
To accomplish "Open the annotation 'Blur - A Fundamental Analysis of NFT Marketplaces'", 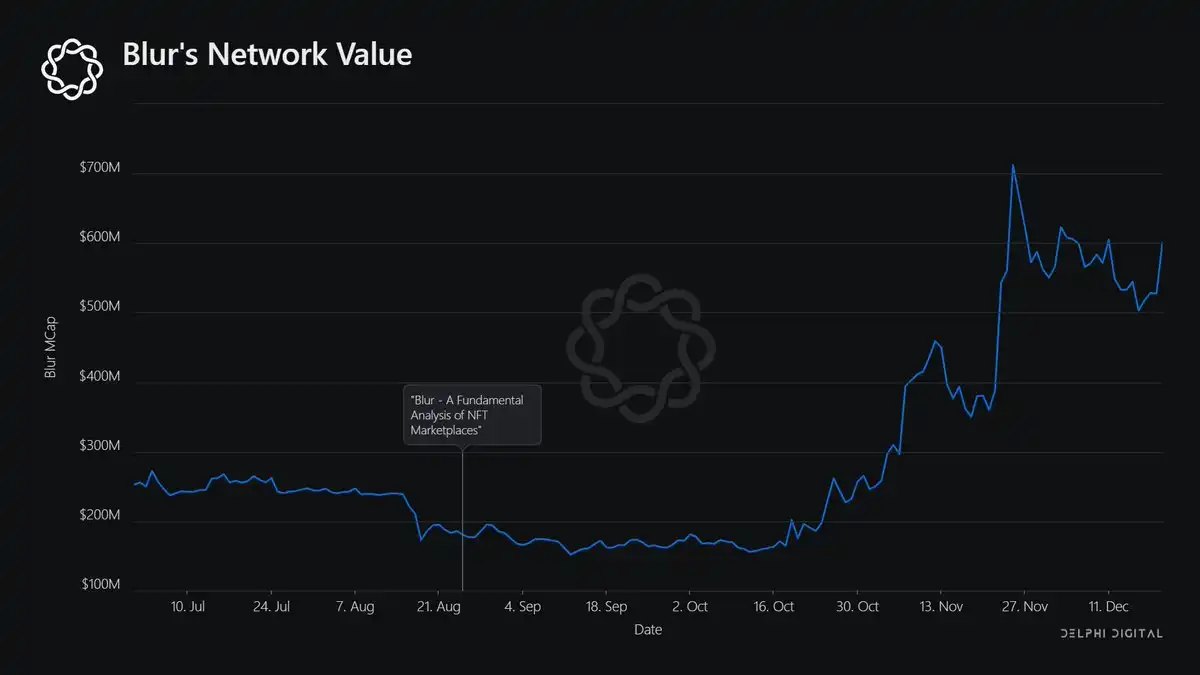I will [x=471, y=414].
